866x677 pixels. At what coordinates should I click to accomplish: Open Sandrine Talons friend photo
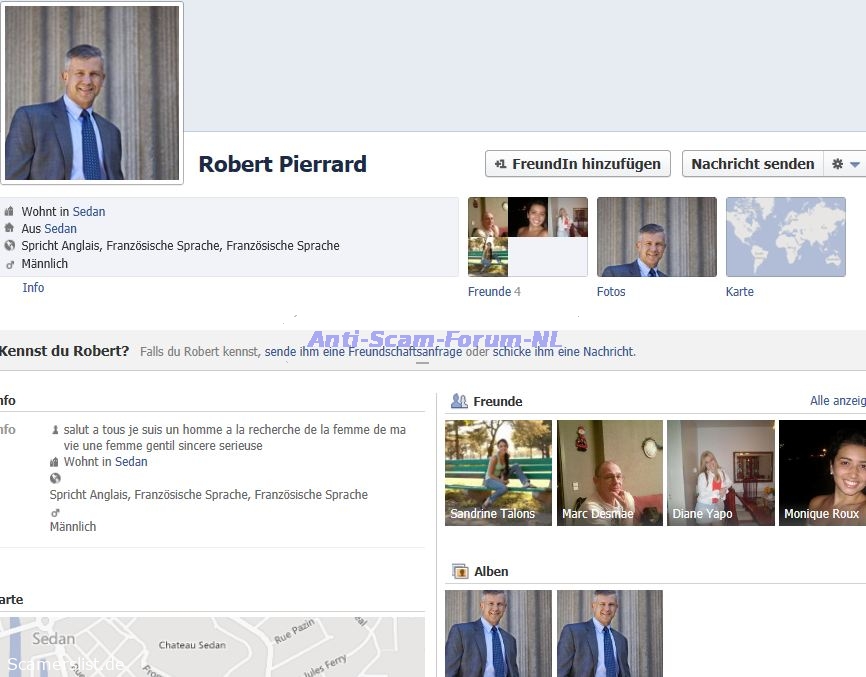498,472
